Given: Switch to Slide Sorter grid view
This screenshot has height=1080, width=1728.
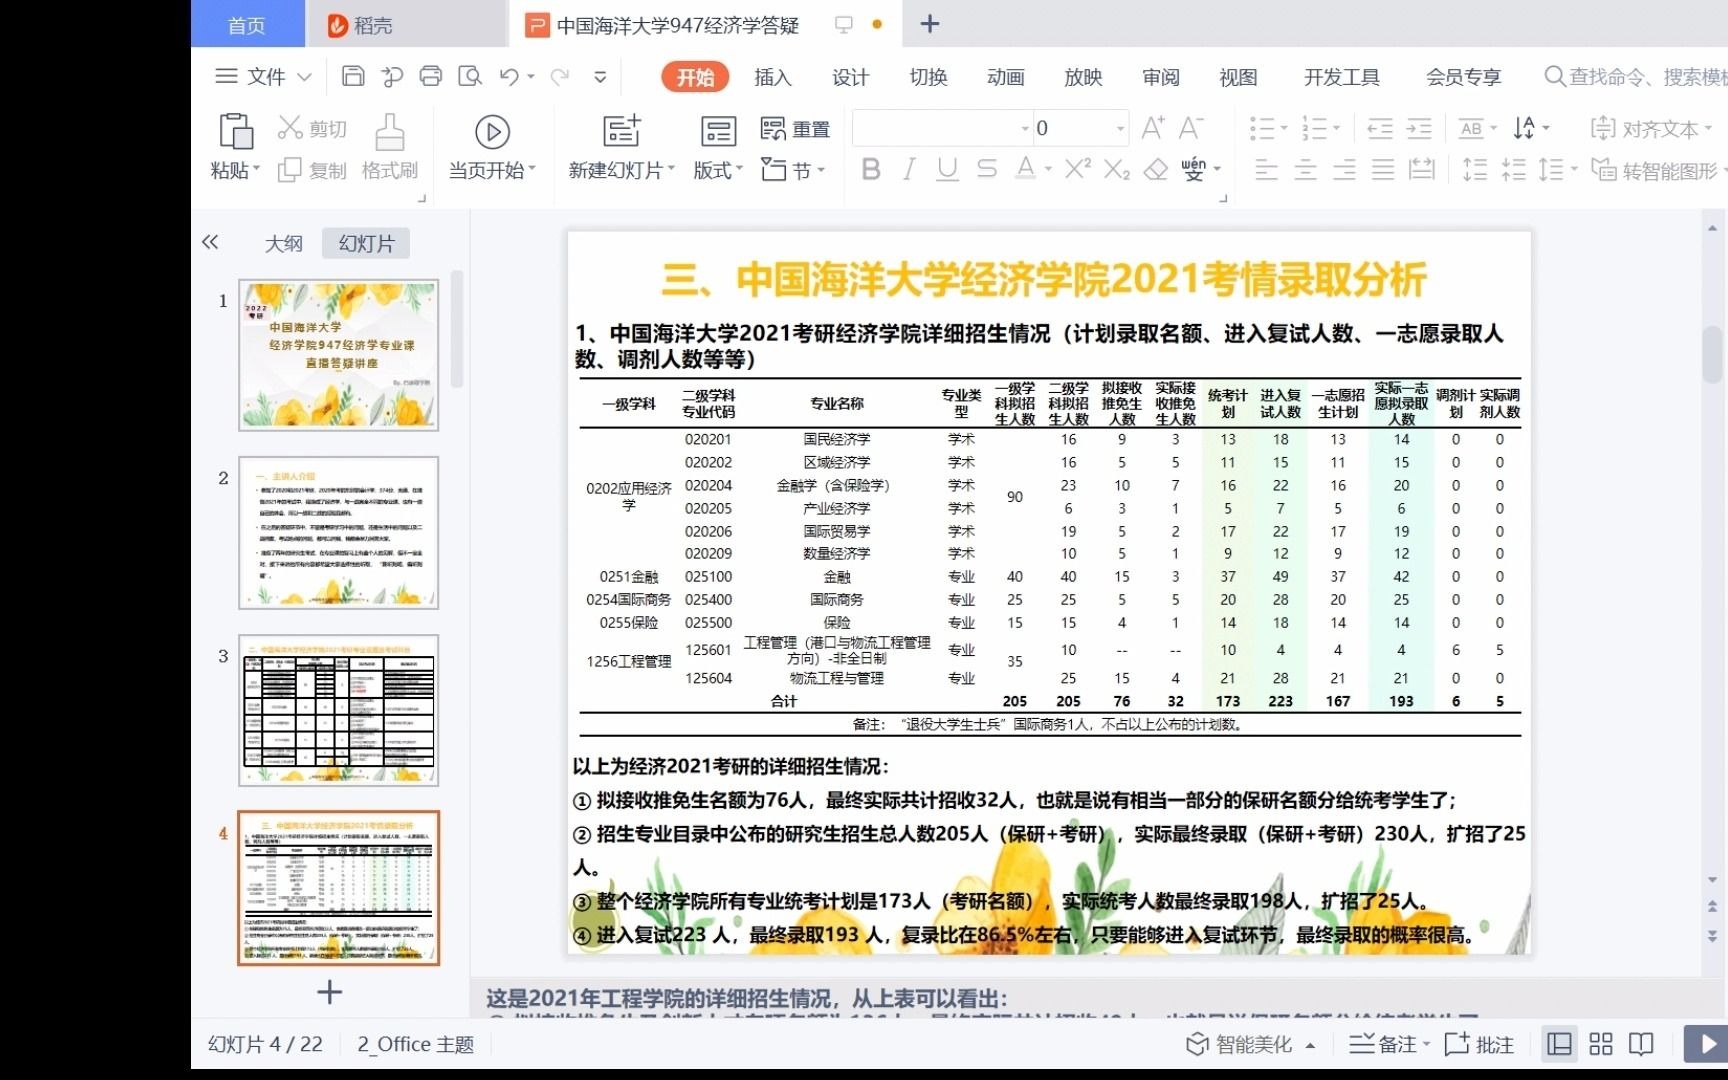Looking at the screenshot, I should click(1601, 1044).
